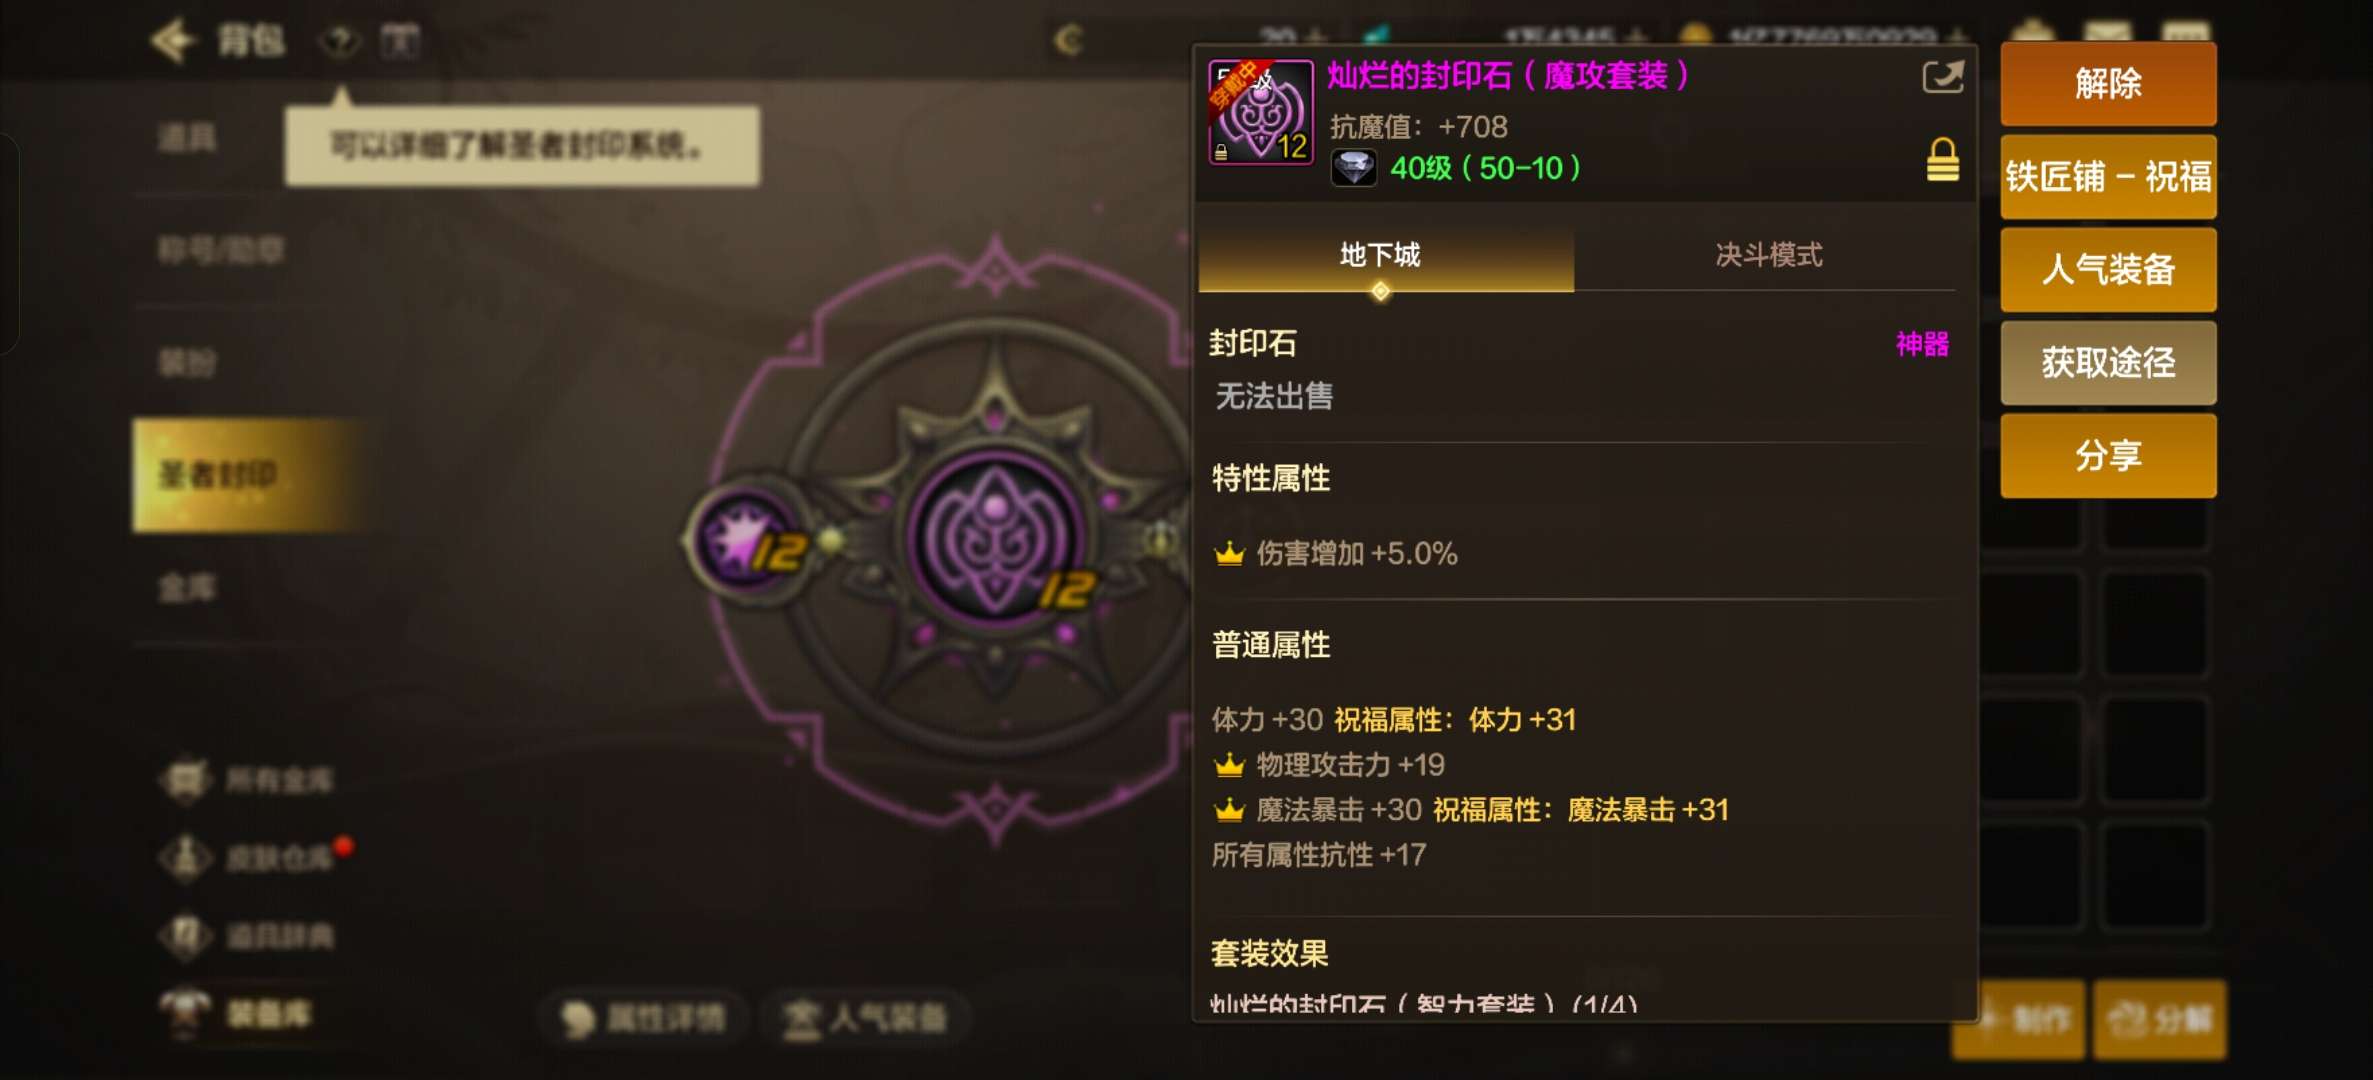Image resolution: width=2373 pixels, height=1080 pixels.
Task: Open the help question mark icon
Action: coord(340,42)
